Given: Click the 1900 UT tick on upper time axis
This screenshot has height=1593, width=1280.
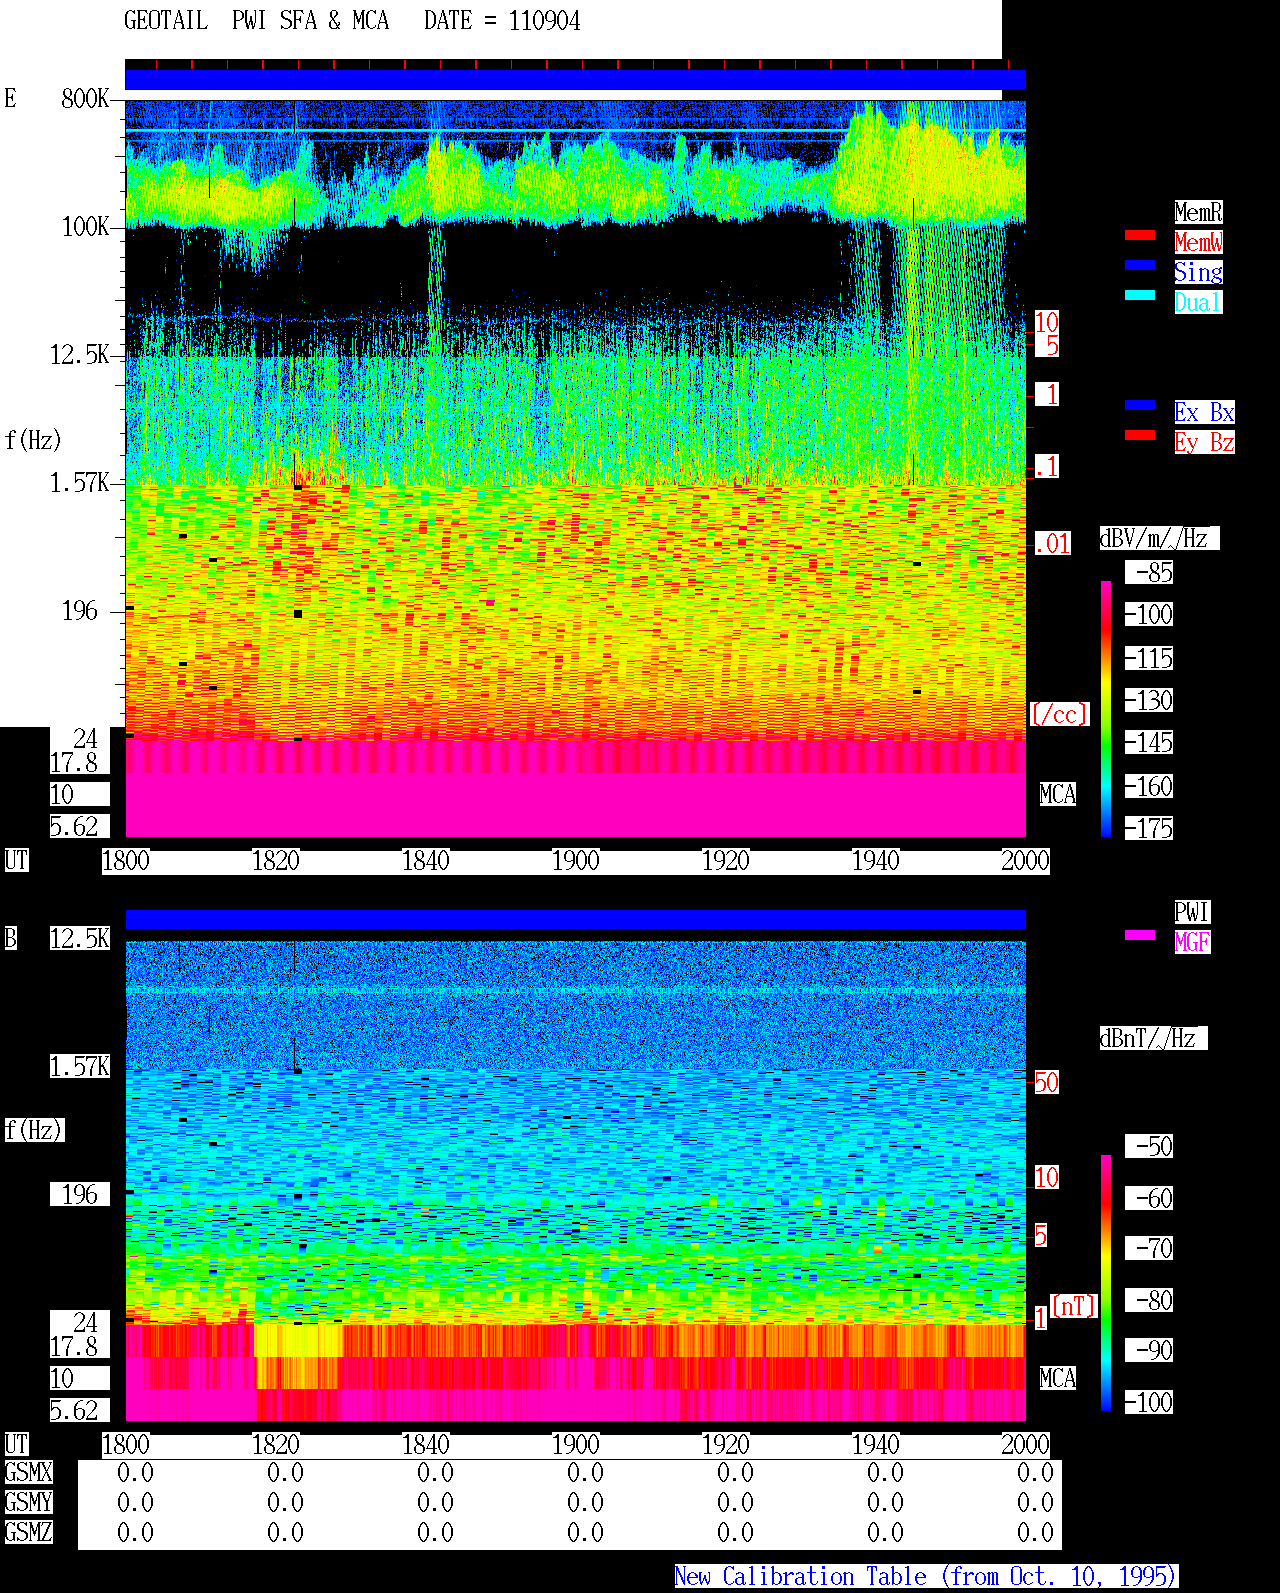Looking at the screenshot, I should (x=575, y=861).
